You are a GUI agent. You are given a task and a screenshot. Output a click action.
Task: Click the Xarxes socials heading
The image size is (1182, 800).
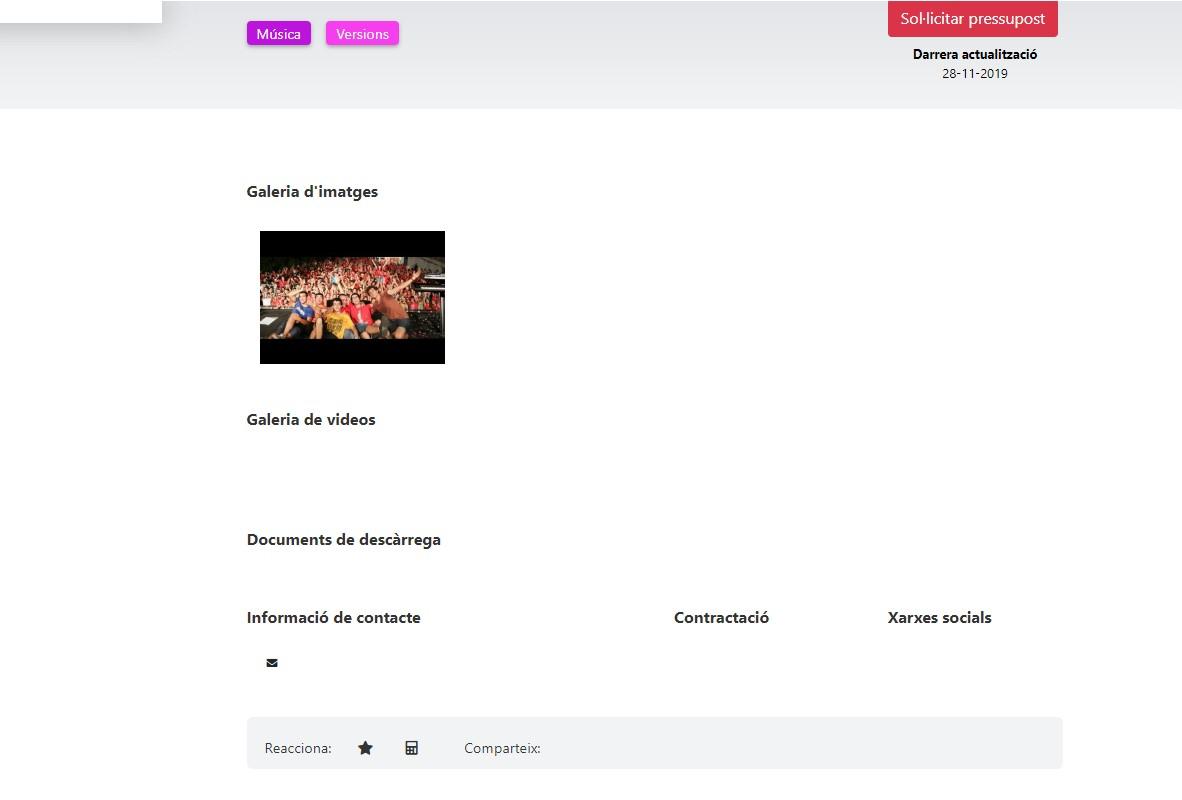tap(939, 618)
